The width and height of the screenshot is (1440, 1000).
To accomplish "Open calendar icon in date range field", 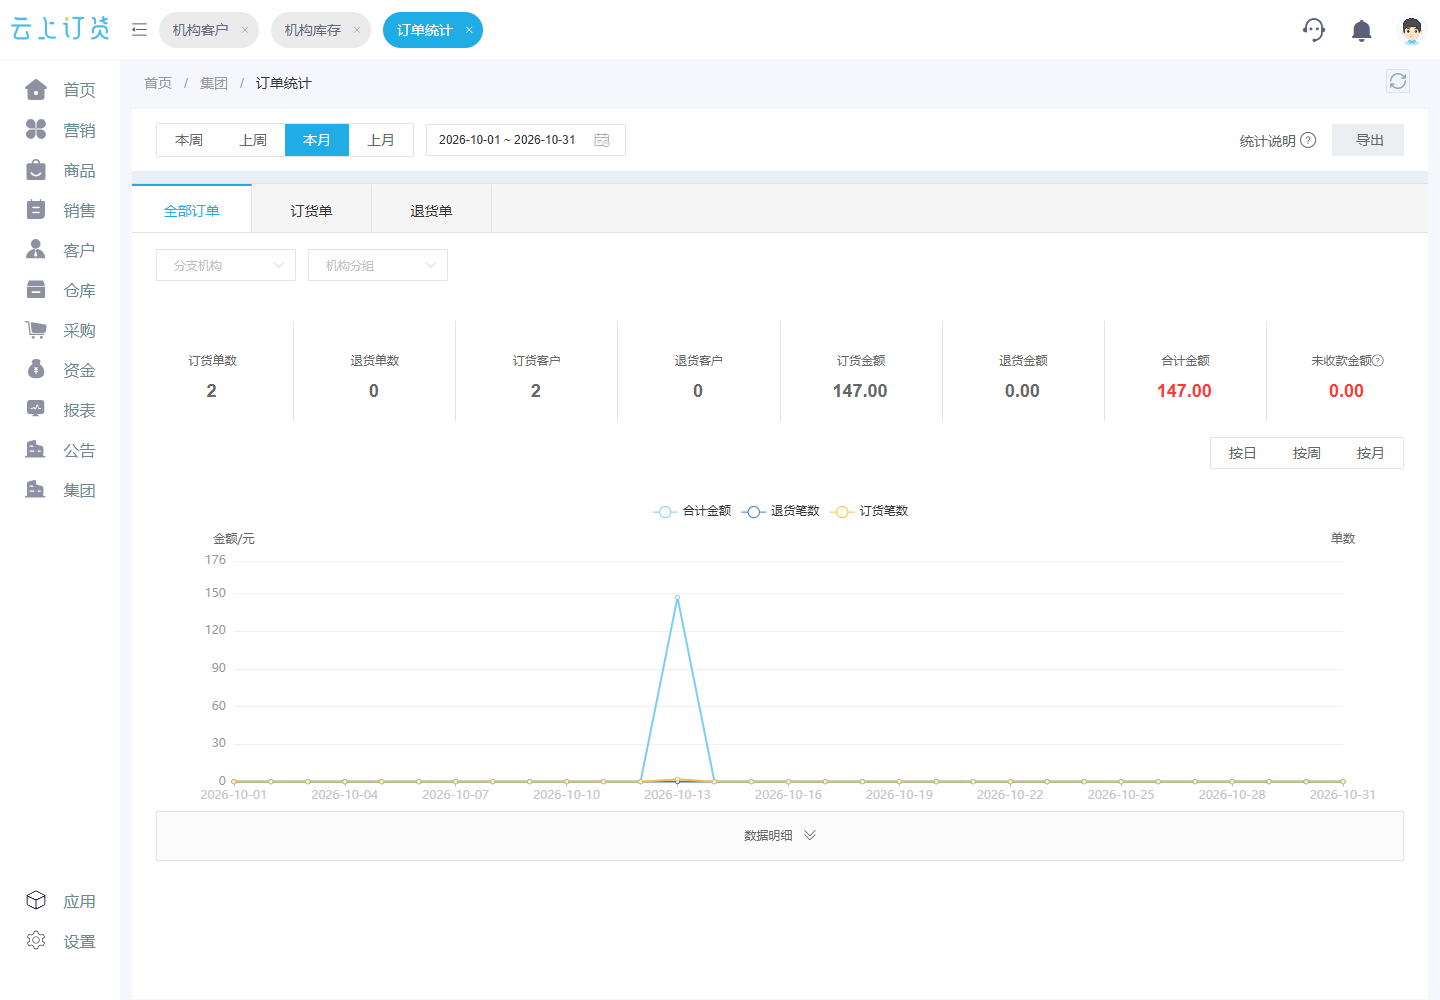I will (602, 140).
